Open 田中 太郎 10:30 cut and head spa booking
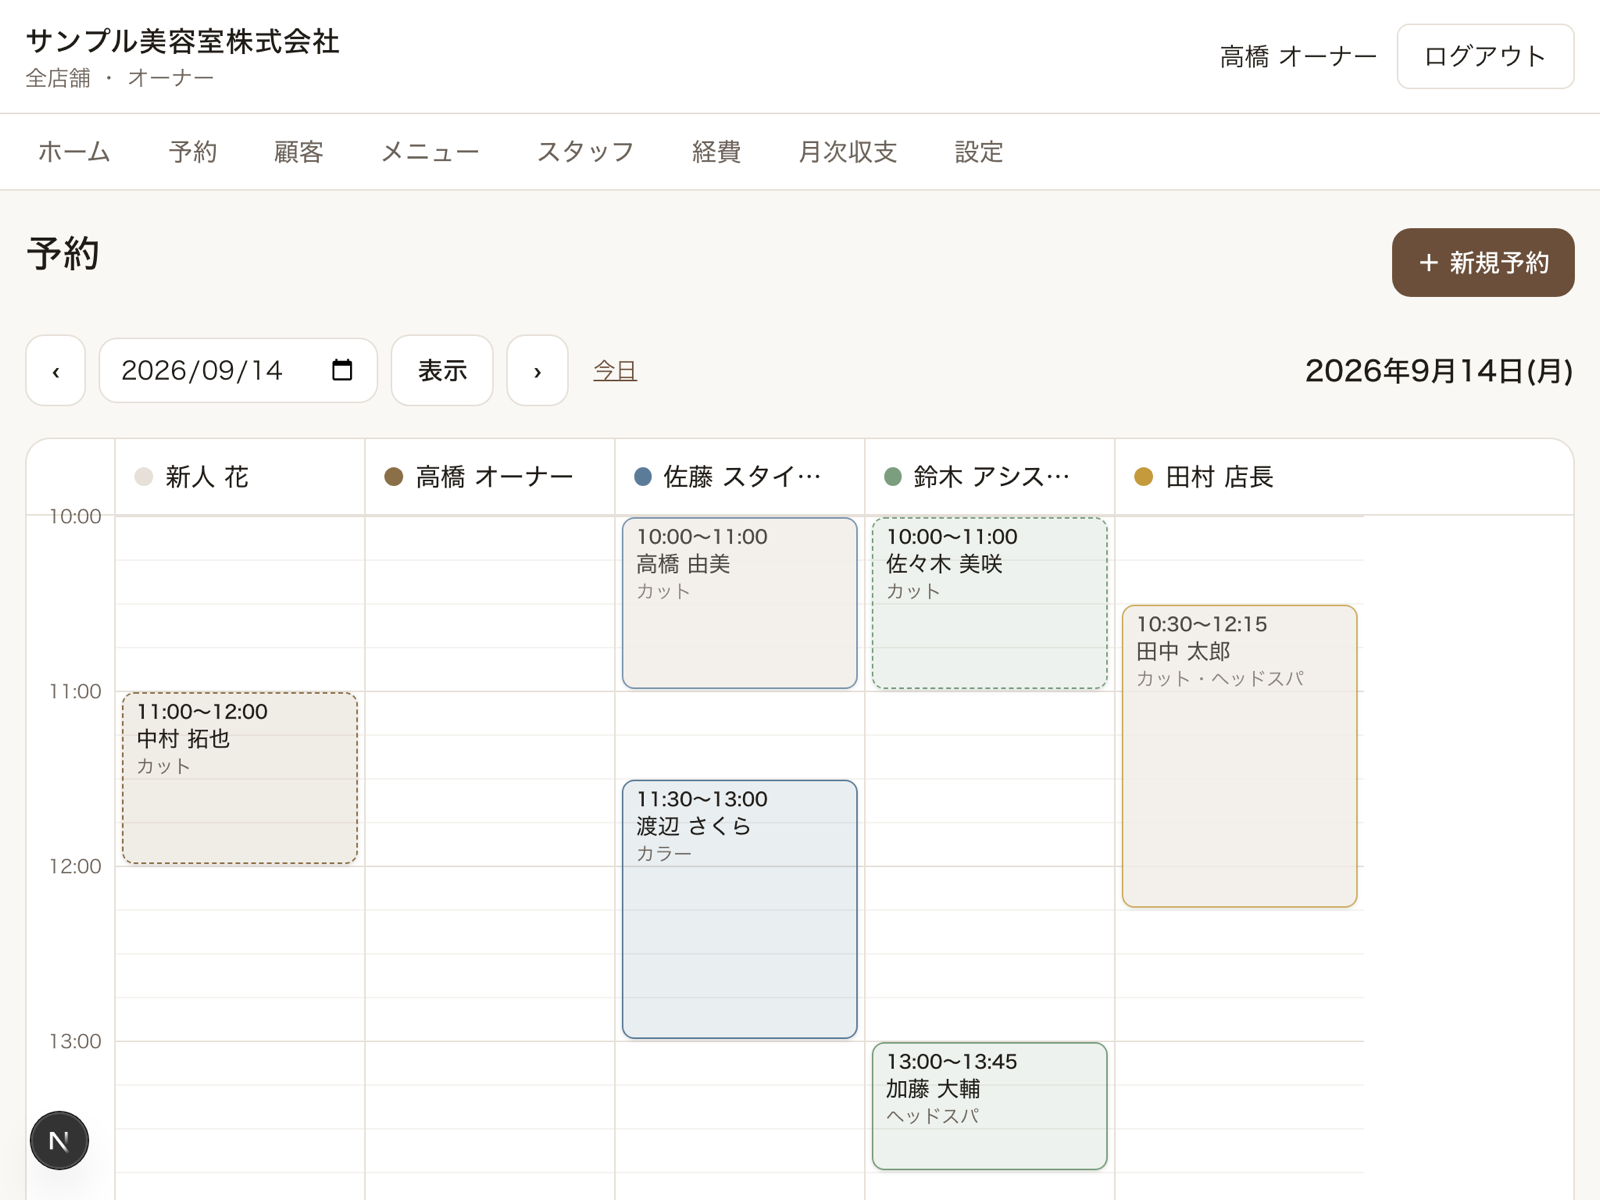 [x=1240, y=756]
